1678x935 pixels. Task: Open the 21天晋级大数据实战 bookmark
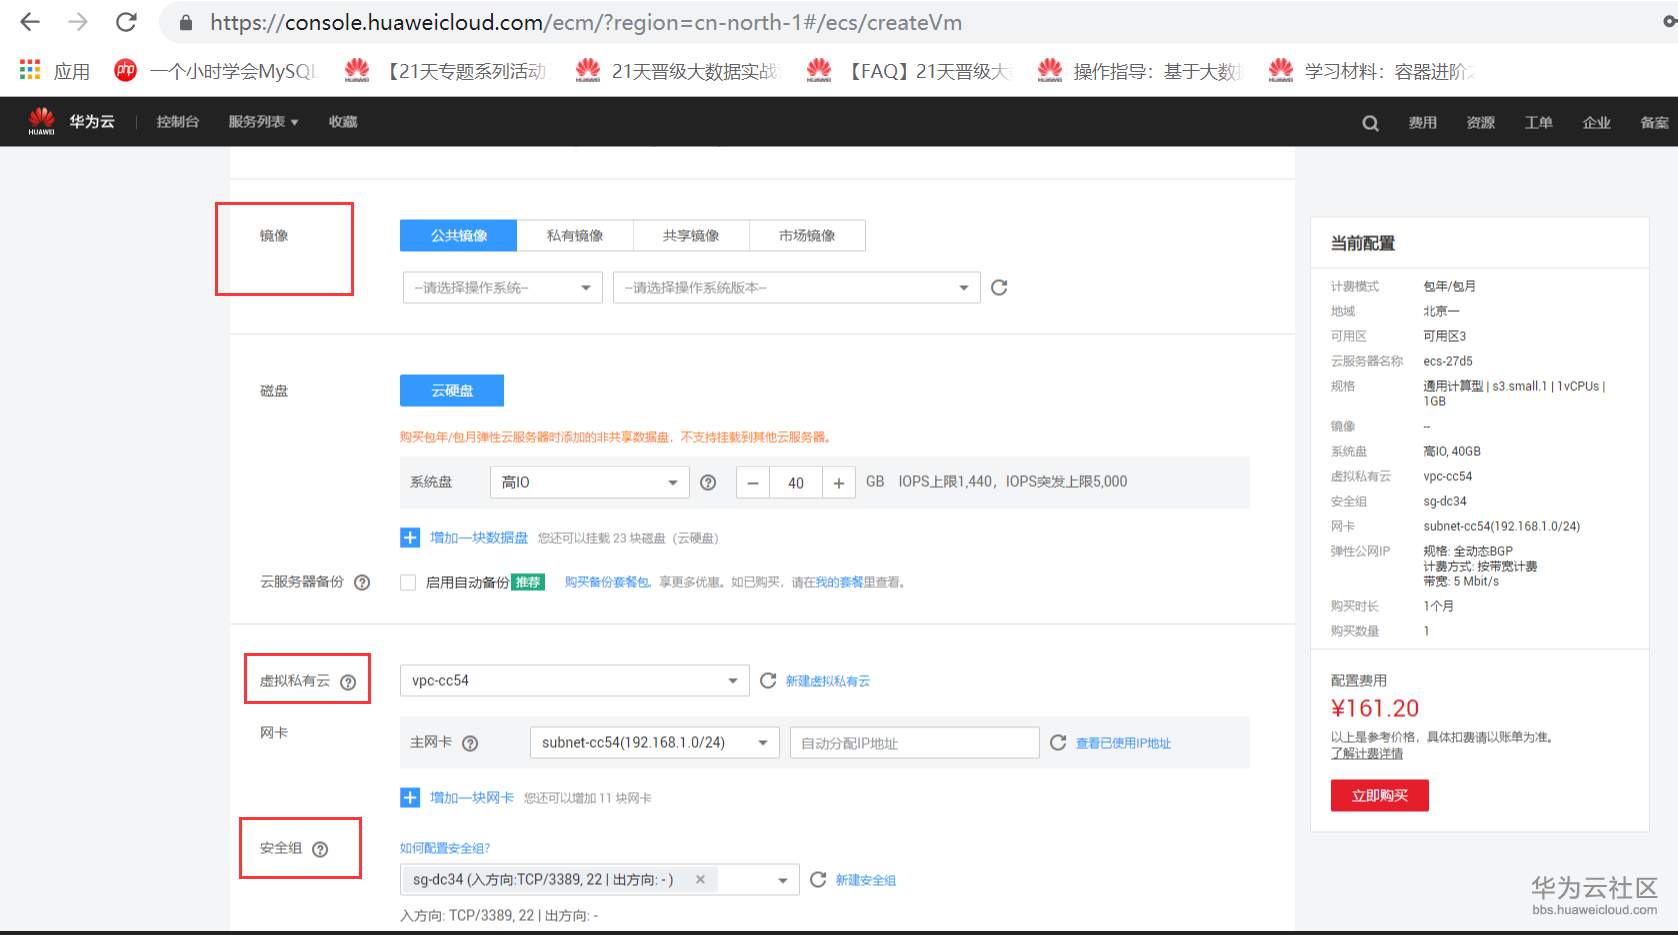(677, 71)
